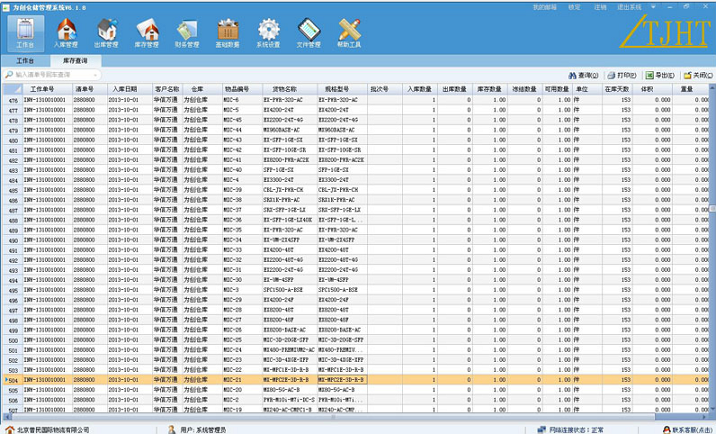Click horizontal scrollbar left arrow

[x=6, y=417]
